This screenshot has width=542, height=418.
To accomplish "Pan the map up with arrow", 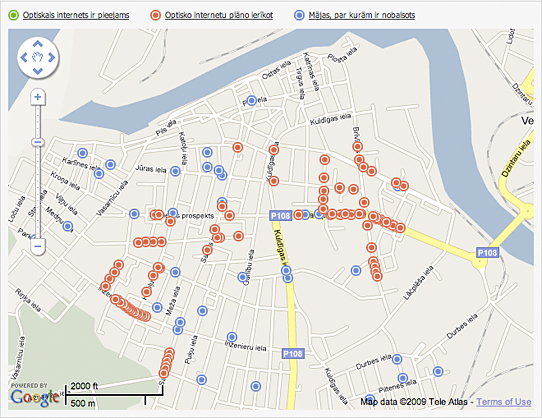I will [x=38, y=44].
